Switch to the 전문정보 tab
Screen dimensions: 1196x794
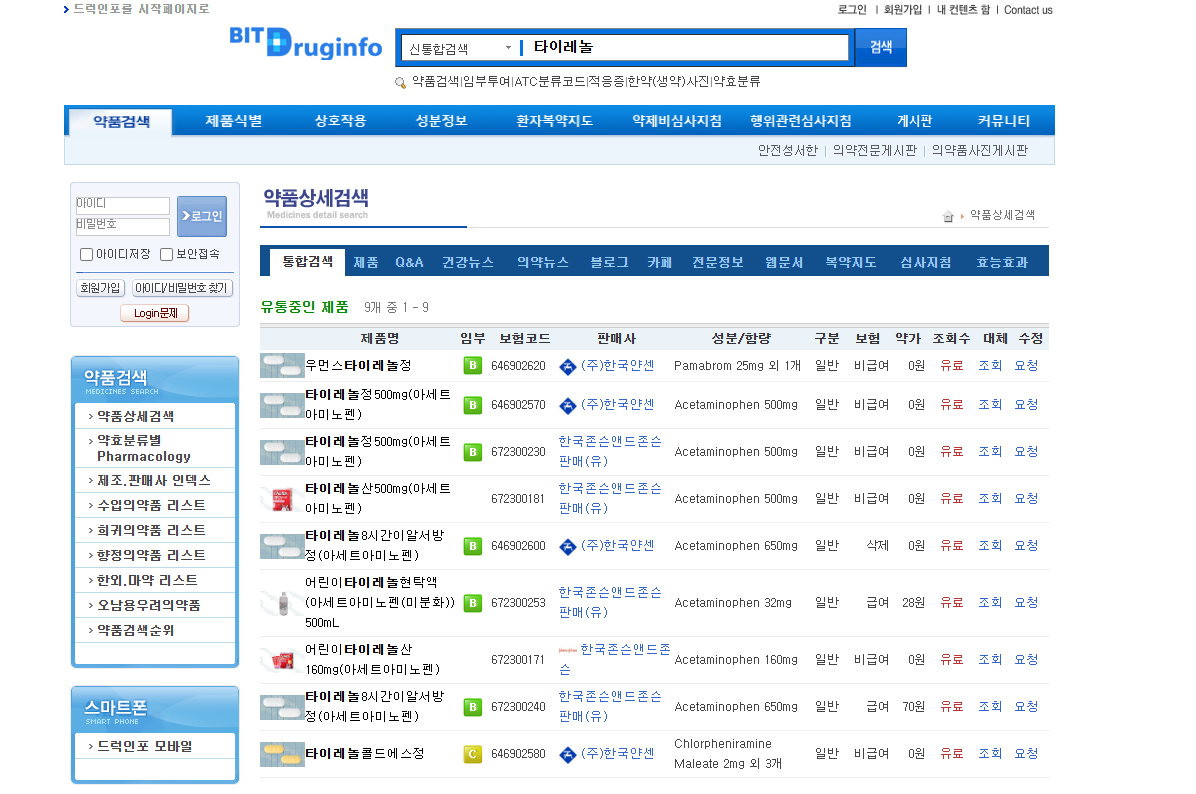coord(718,262)
